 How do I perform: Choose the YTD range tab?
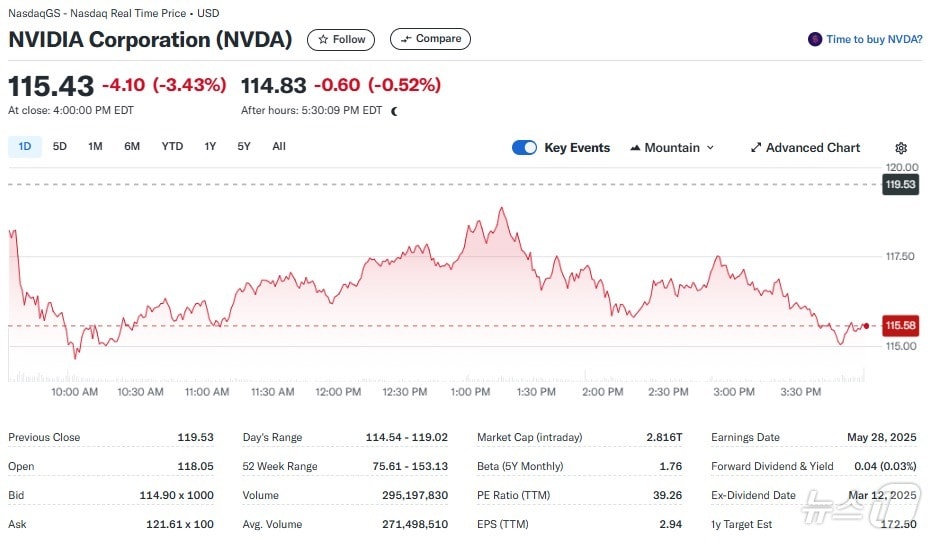pyautogui.click(x=172, y=147)
